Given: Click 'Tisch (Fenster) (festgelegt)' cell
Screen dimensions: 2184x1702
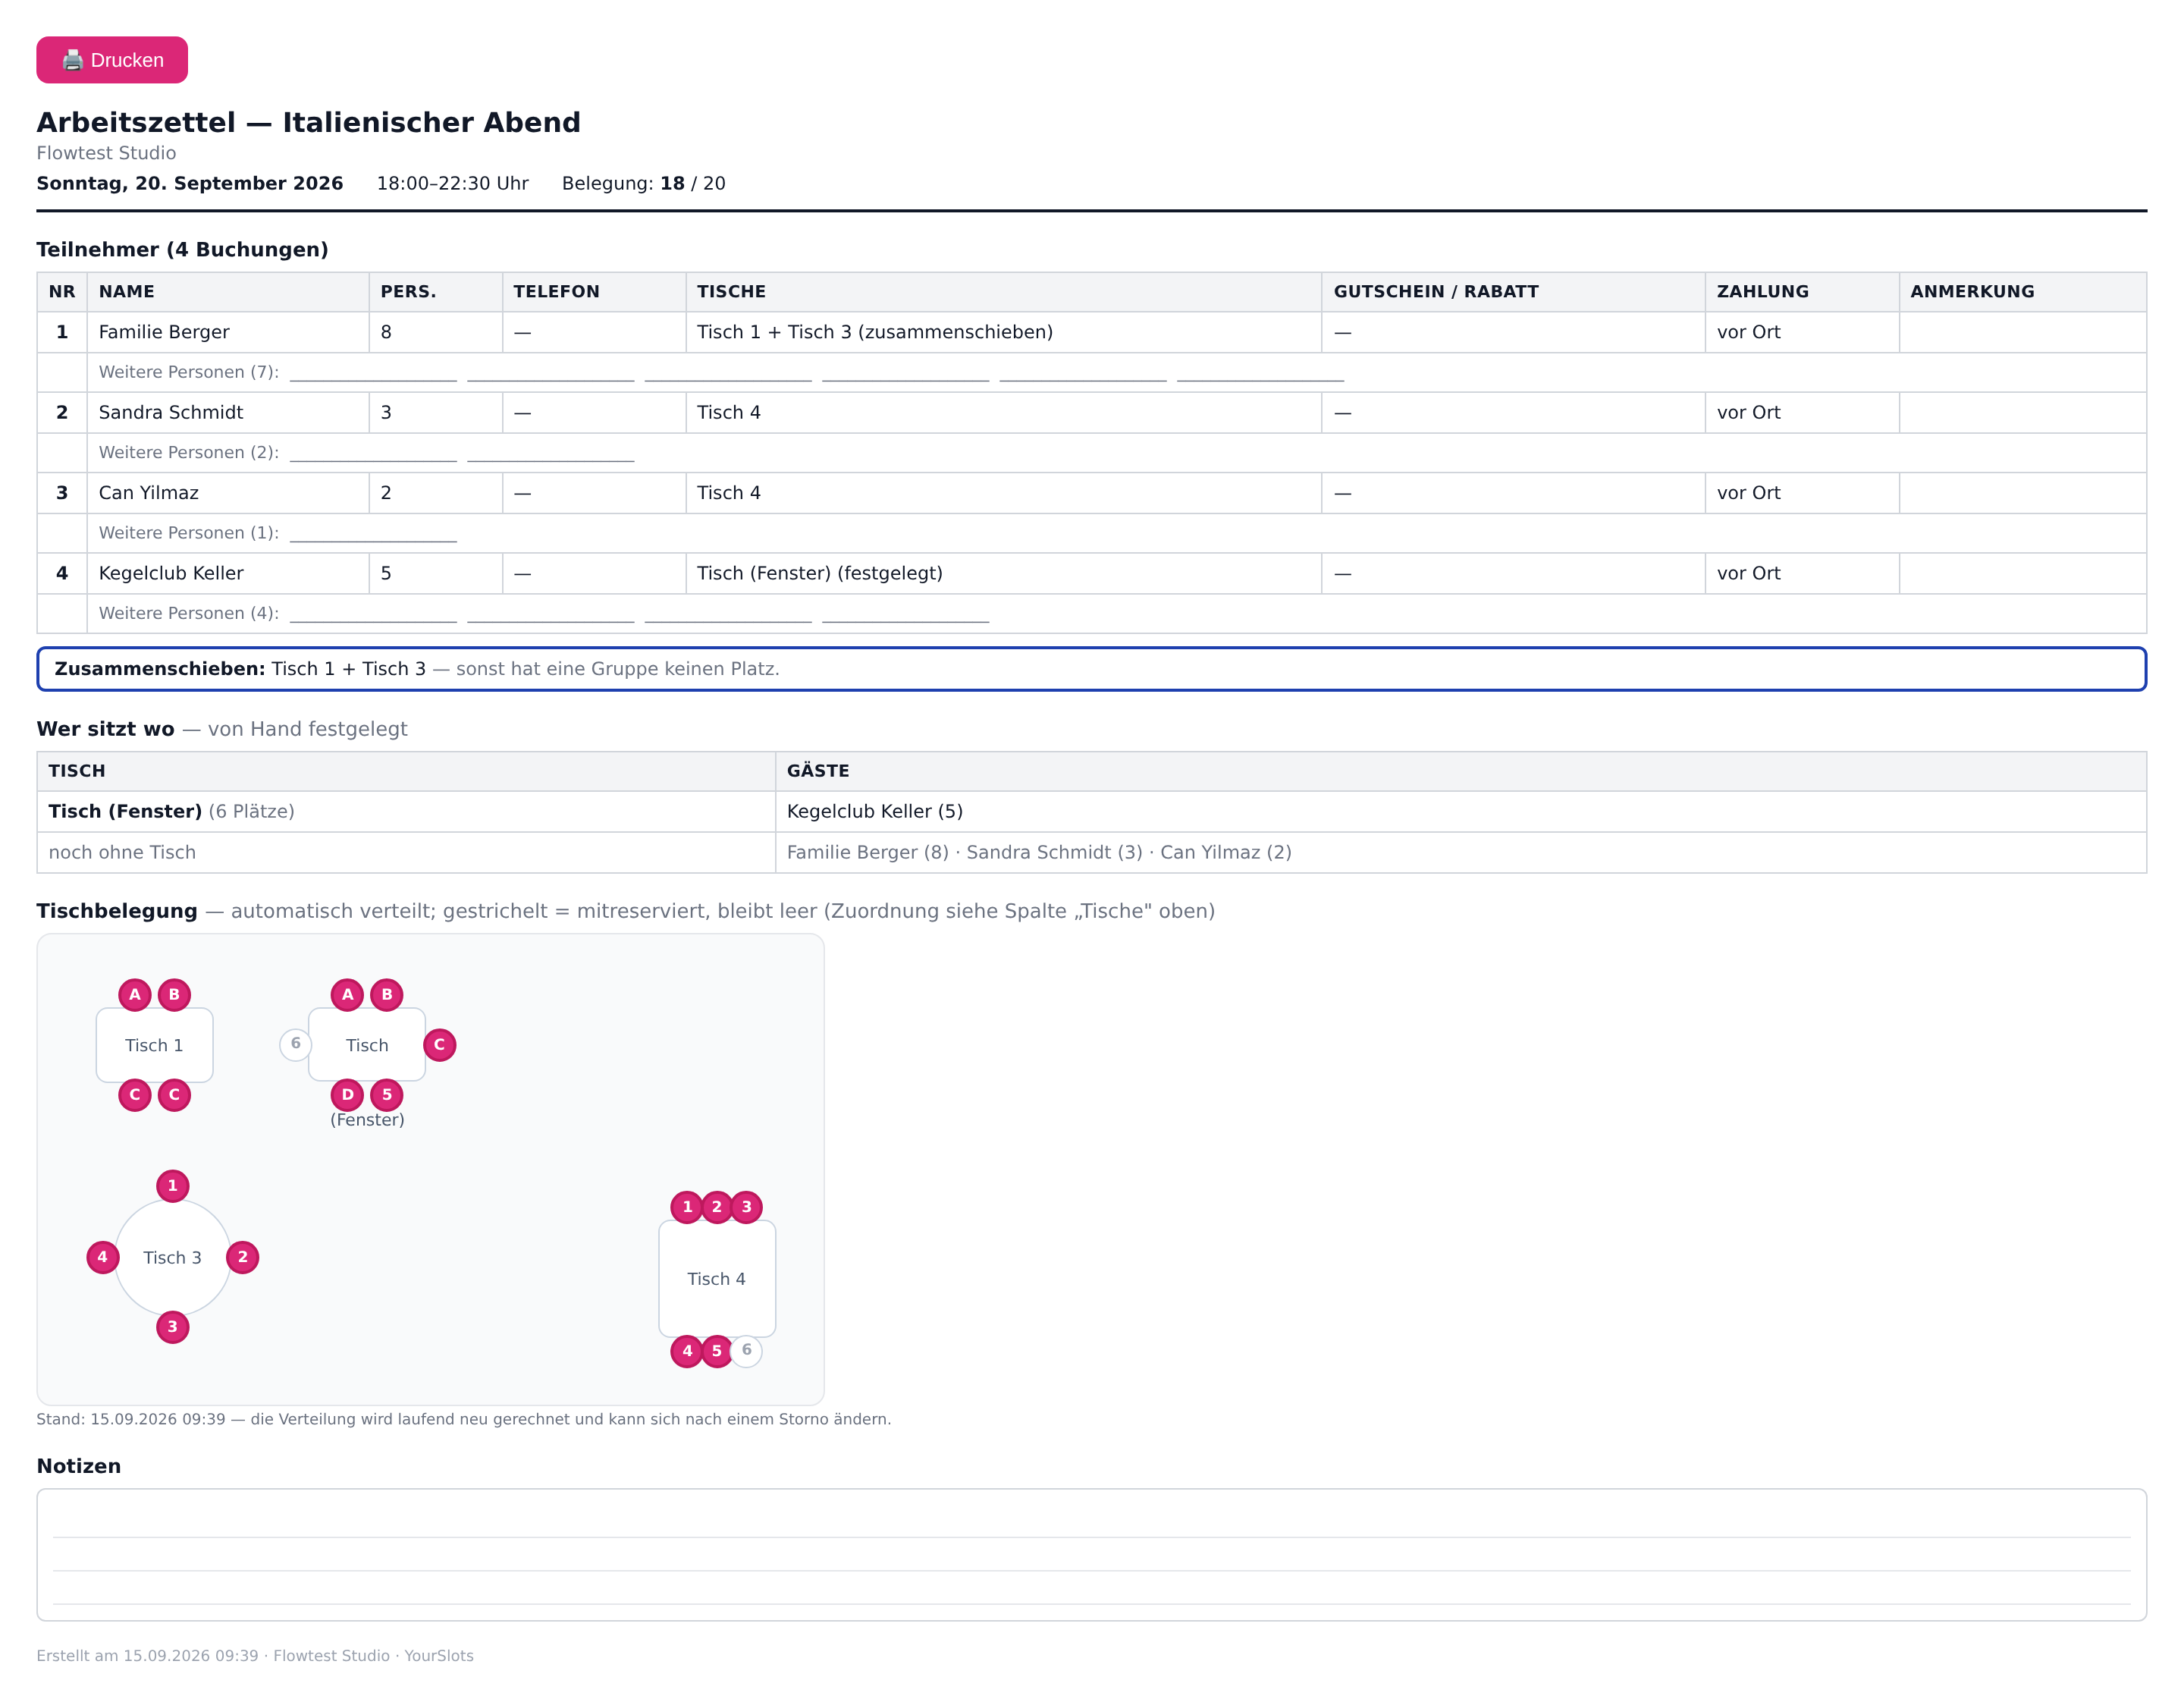Looking at the screenshot, I should 1003,573.
